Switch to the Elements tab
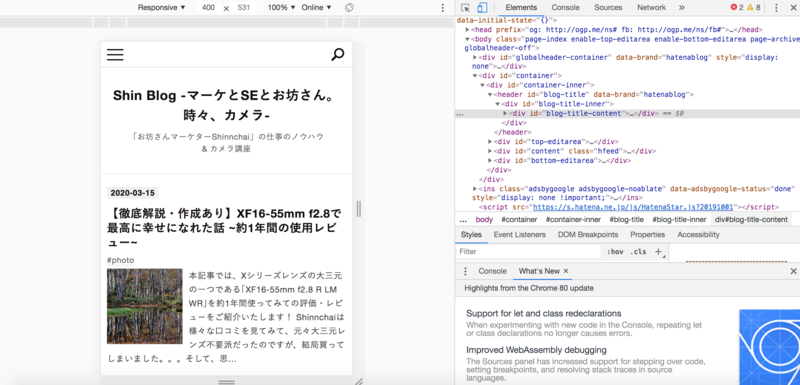This screenshot has height=385, width=800. 521,8
